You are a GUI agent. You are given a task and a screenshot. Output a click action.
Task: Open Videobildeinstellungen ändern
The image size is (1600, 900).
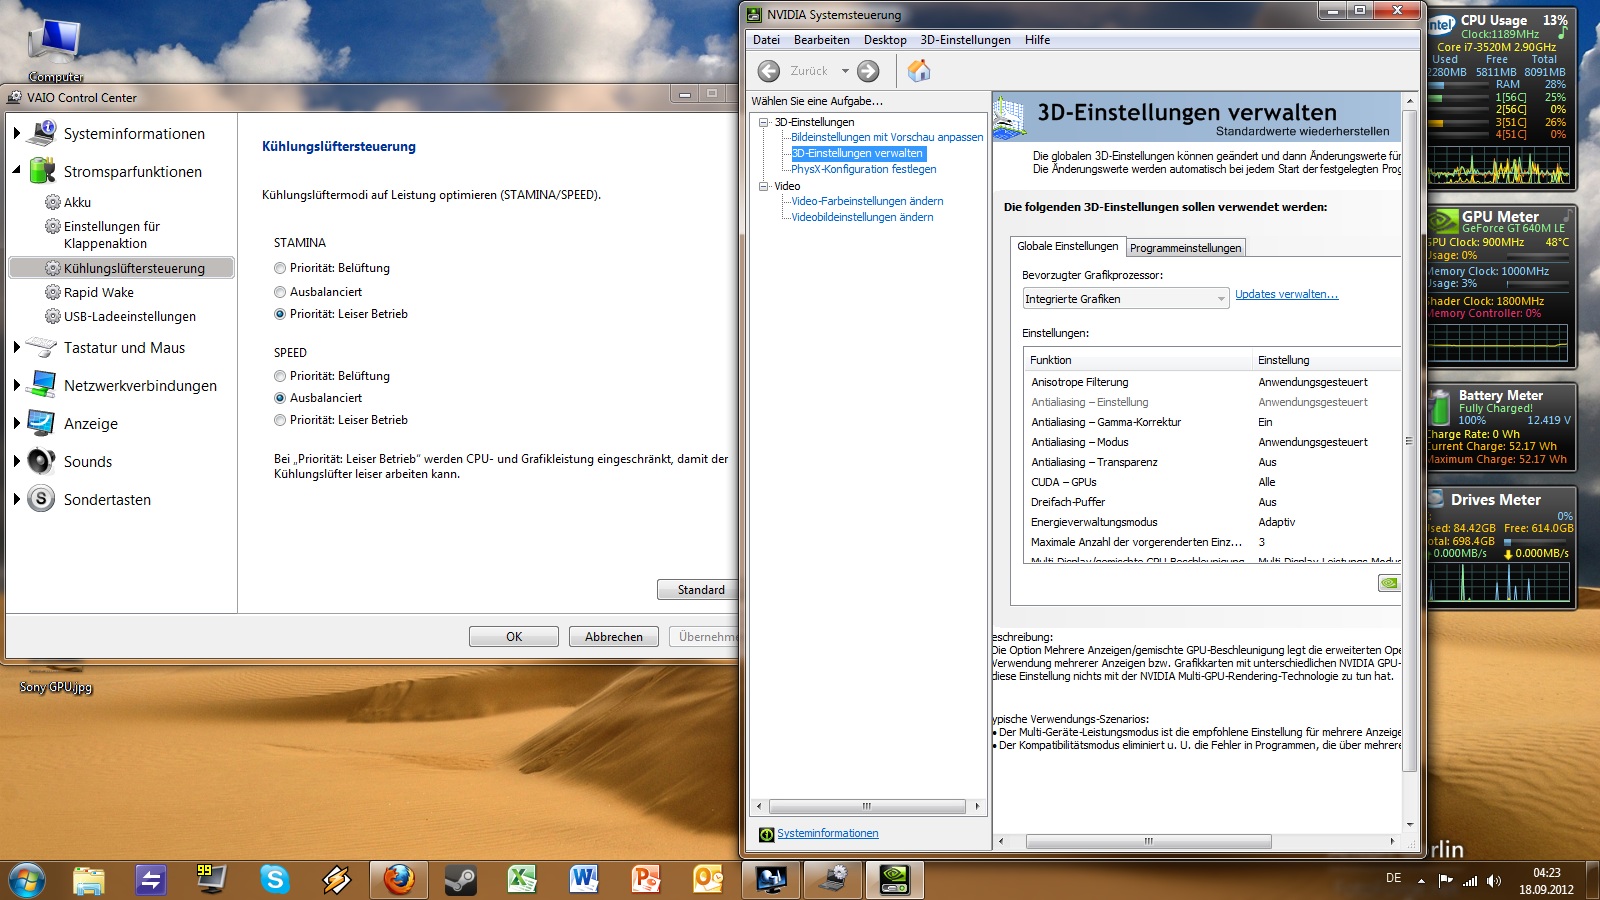[862, 217]
